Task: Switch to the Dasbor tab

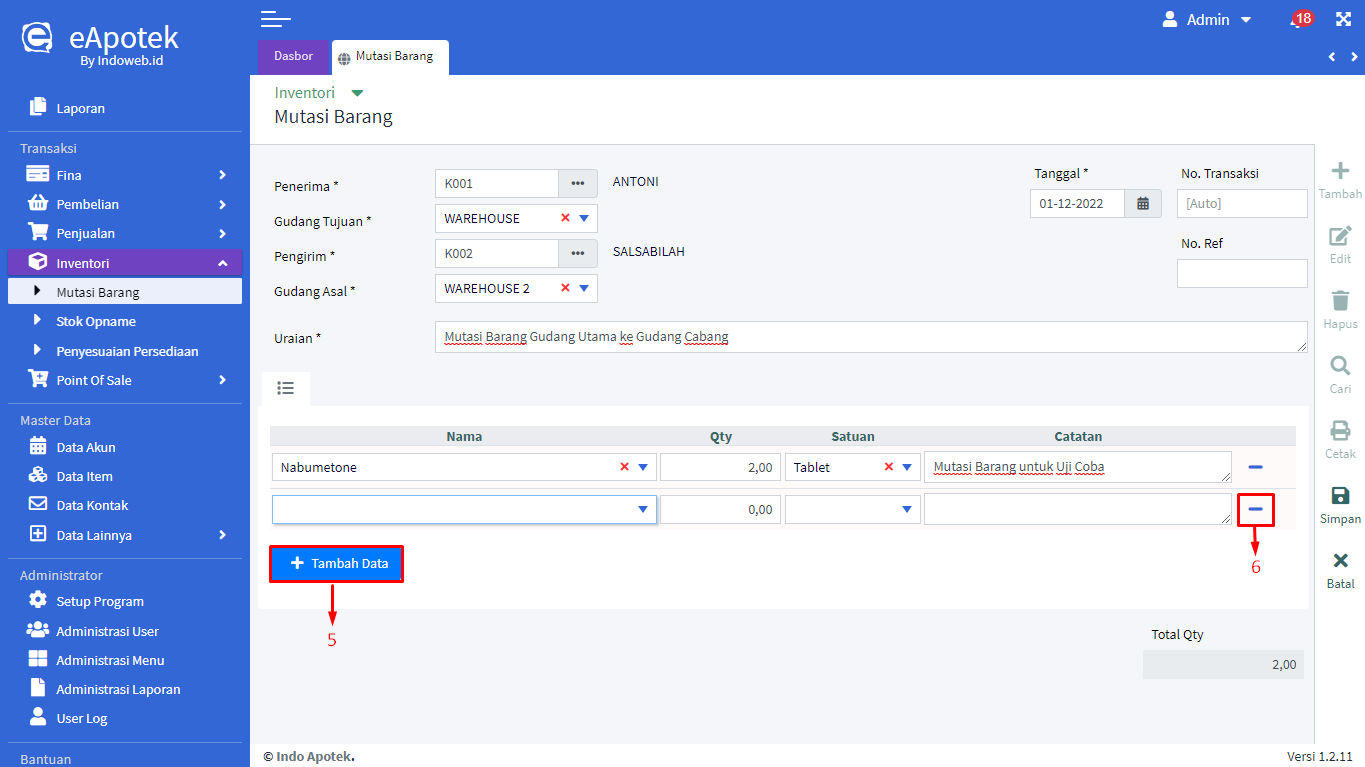Action: click(x=293, y=56)
